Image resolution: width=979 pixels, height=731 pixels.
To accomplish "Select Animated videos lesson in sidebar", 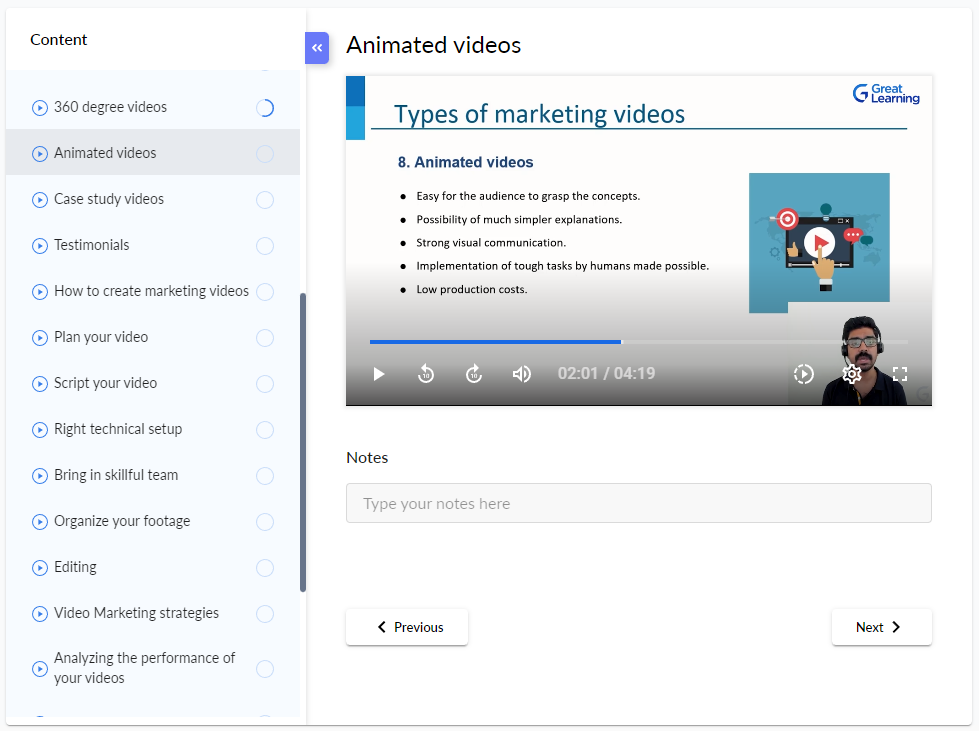I will pyautogui.click(x=153, y=153).
